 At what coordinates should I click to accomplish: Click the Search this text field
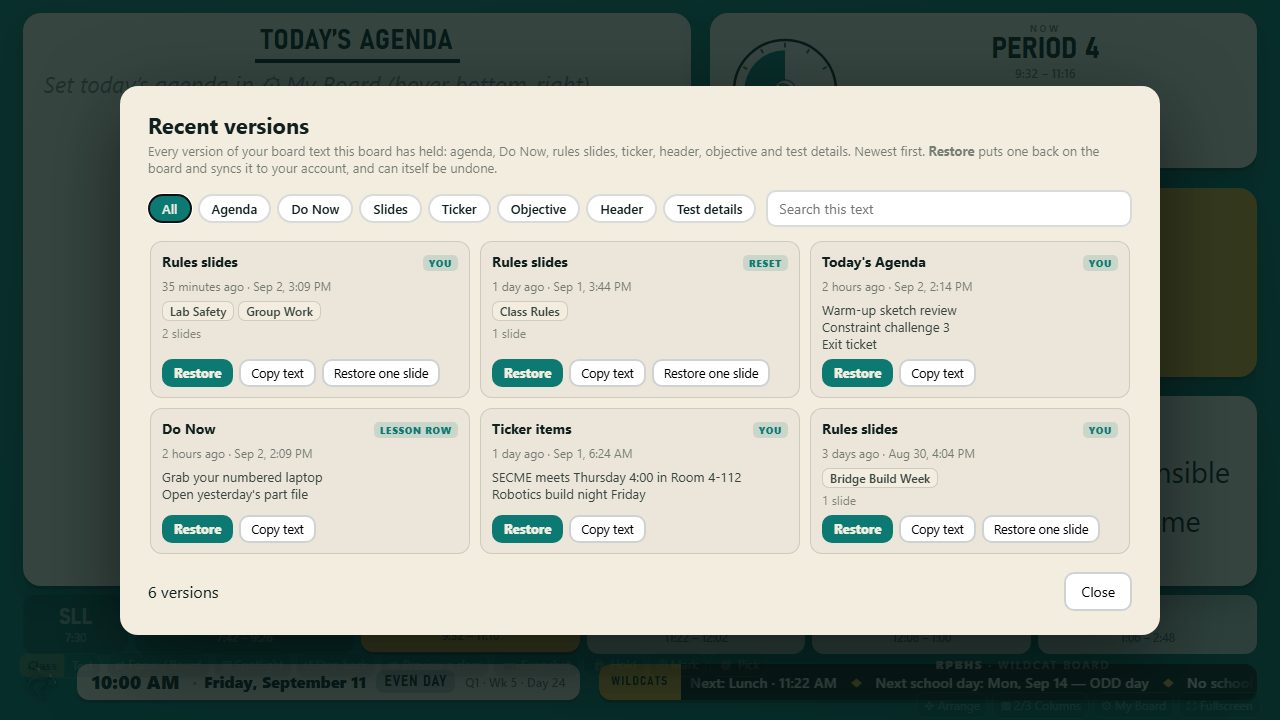(x=948, y=209)
